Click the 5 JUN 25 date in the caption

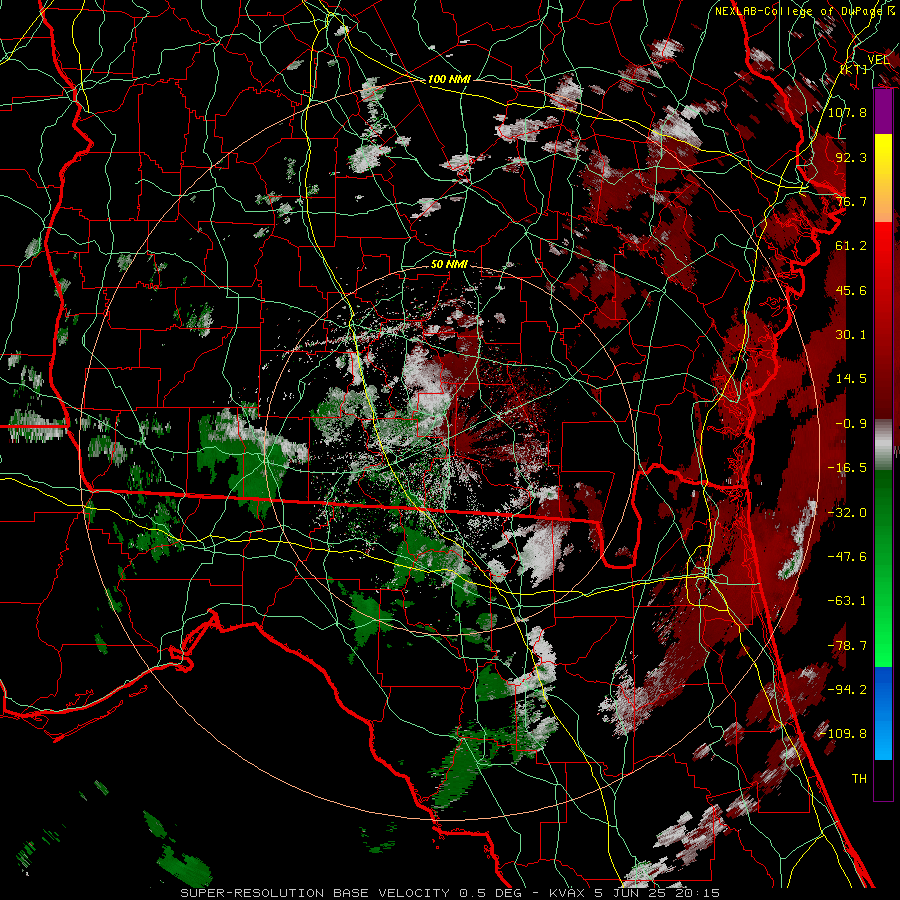630,893
